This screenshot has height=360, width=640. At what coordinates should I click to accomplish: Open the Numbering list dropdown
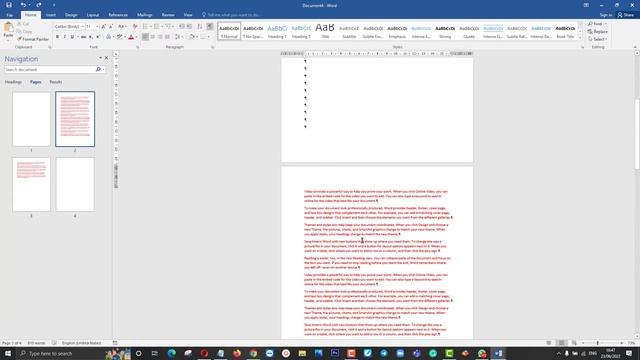point(162,27)
